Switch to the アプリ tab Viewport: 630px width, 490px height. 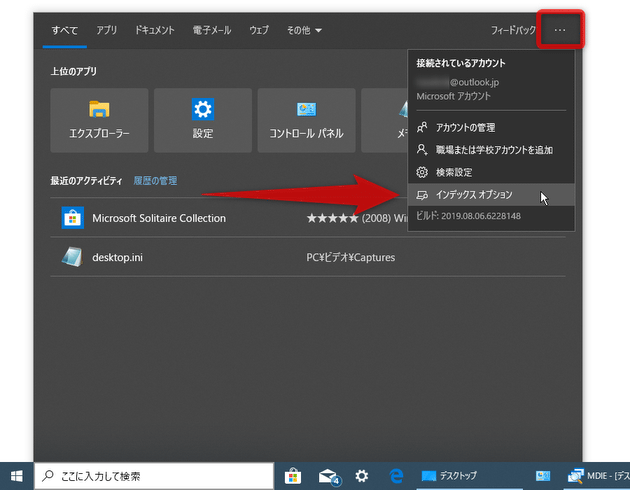106,30
